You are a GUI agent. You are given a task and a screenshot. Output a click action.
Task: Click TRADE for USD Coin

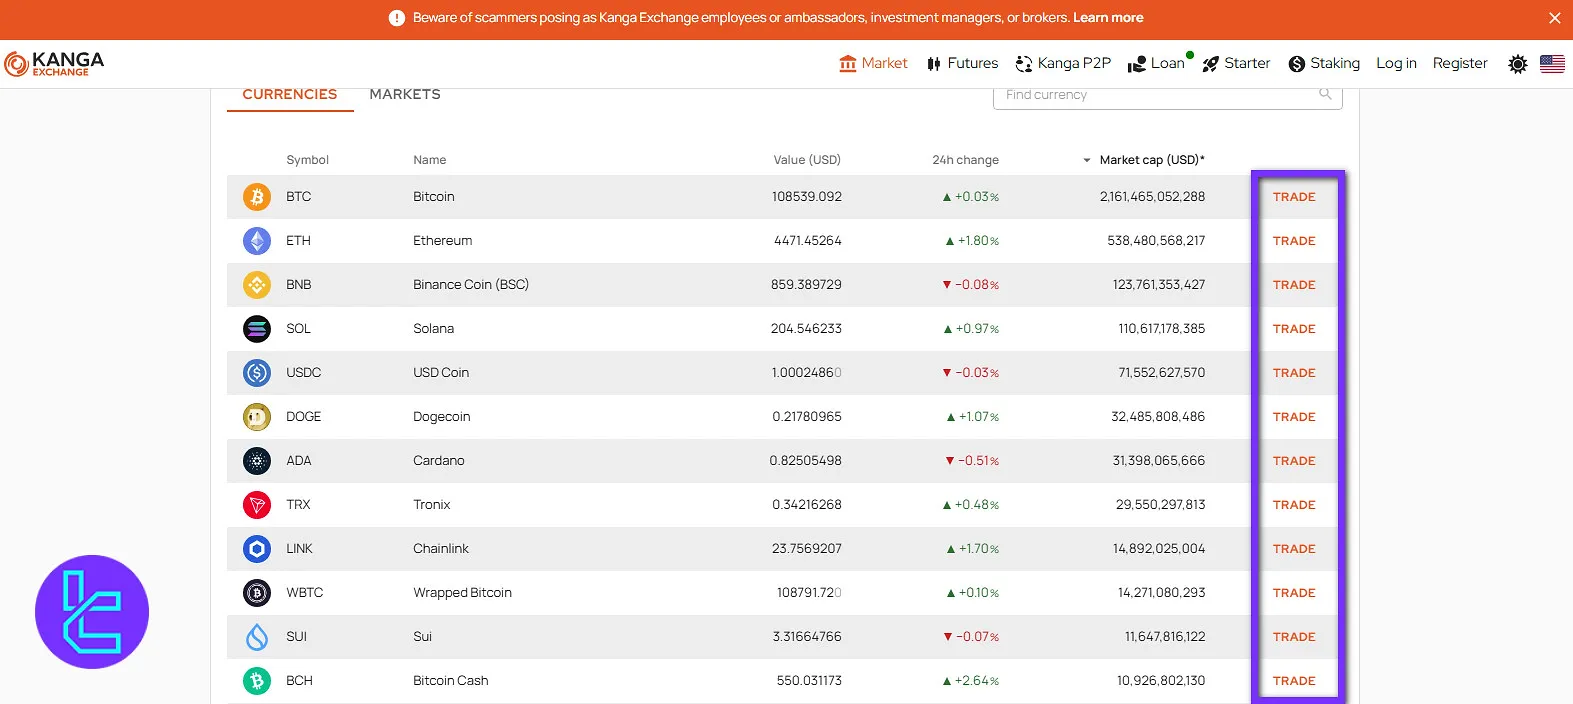click(1294, 373)
